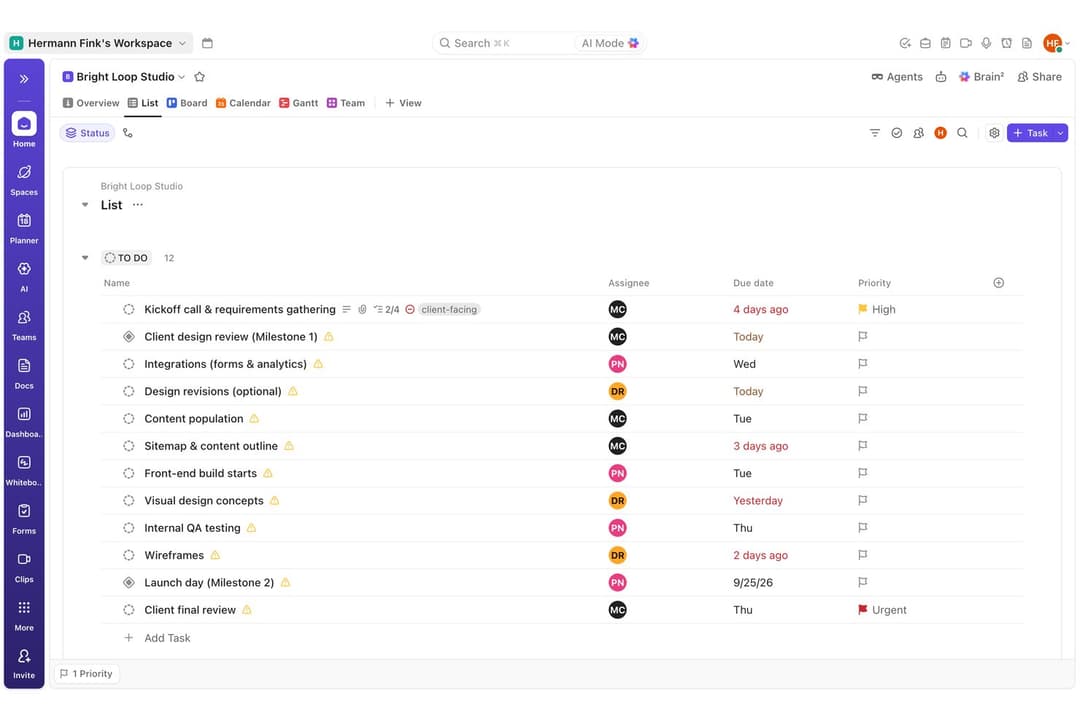The height and width of the screenshot is (720, 1080).
Task: Click the closed tasks checkmark icon in toolbar
Action: point(897,133)
